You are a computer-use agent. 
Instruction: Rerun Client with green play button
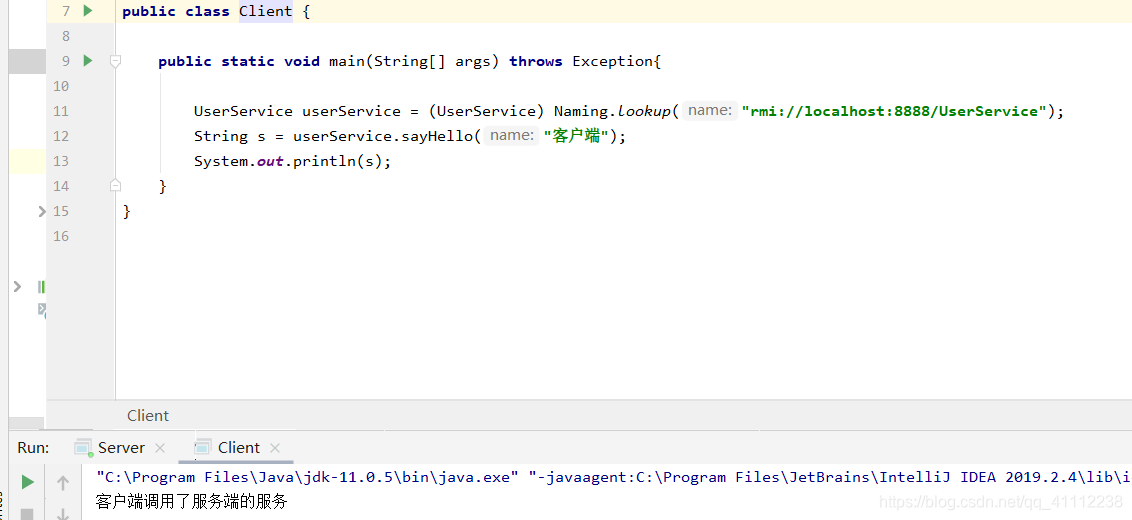[x=27, y=482]
